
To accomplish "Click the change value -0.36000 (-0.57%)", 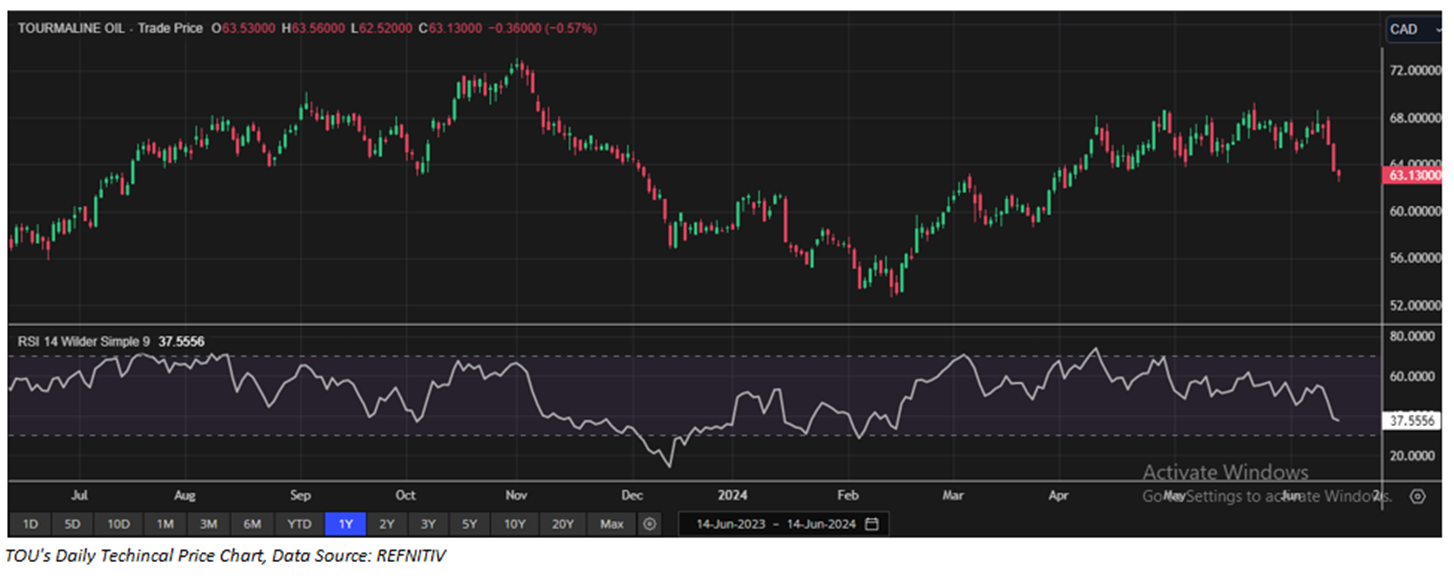I will [x=544, y=28].
